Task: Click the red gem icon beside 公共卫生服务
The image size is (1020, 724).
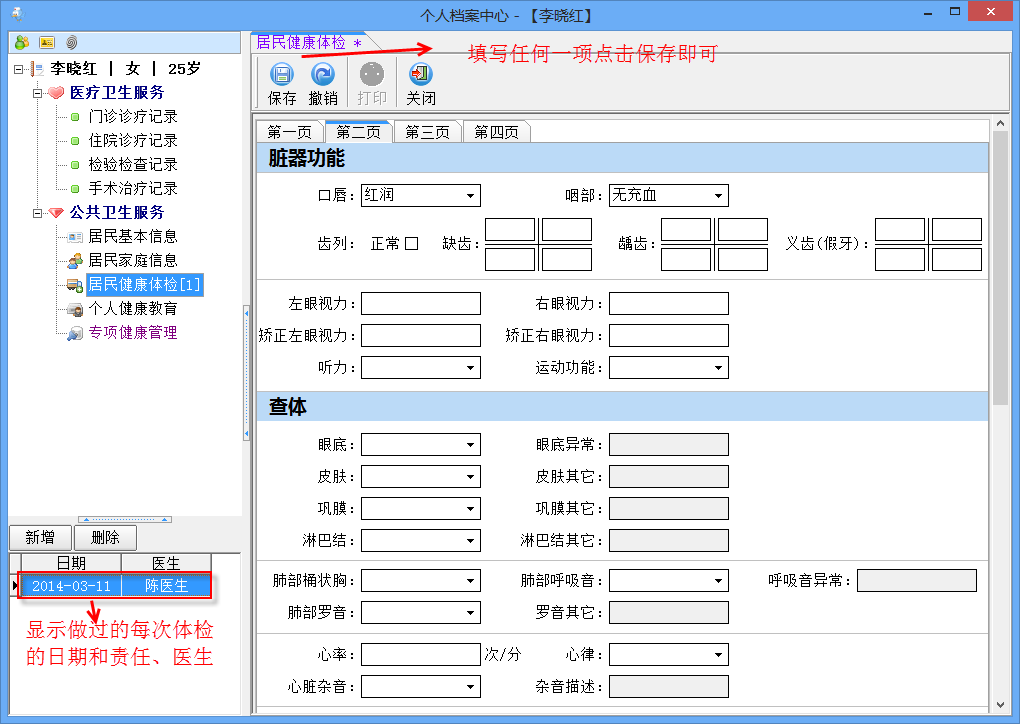Action: pos(57,213)
